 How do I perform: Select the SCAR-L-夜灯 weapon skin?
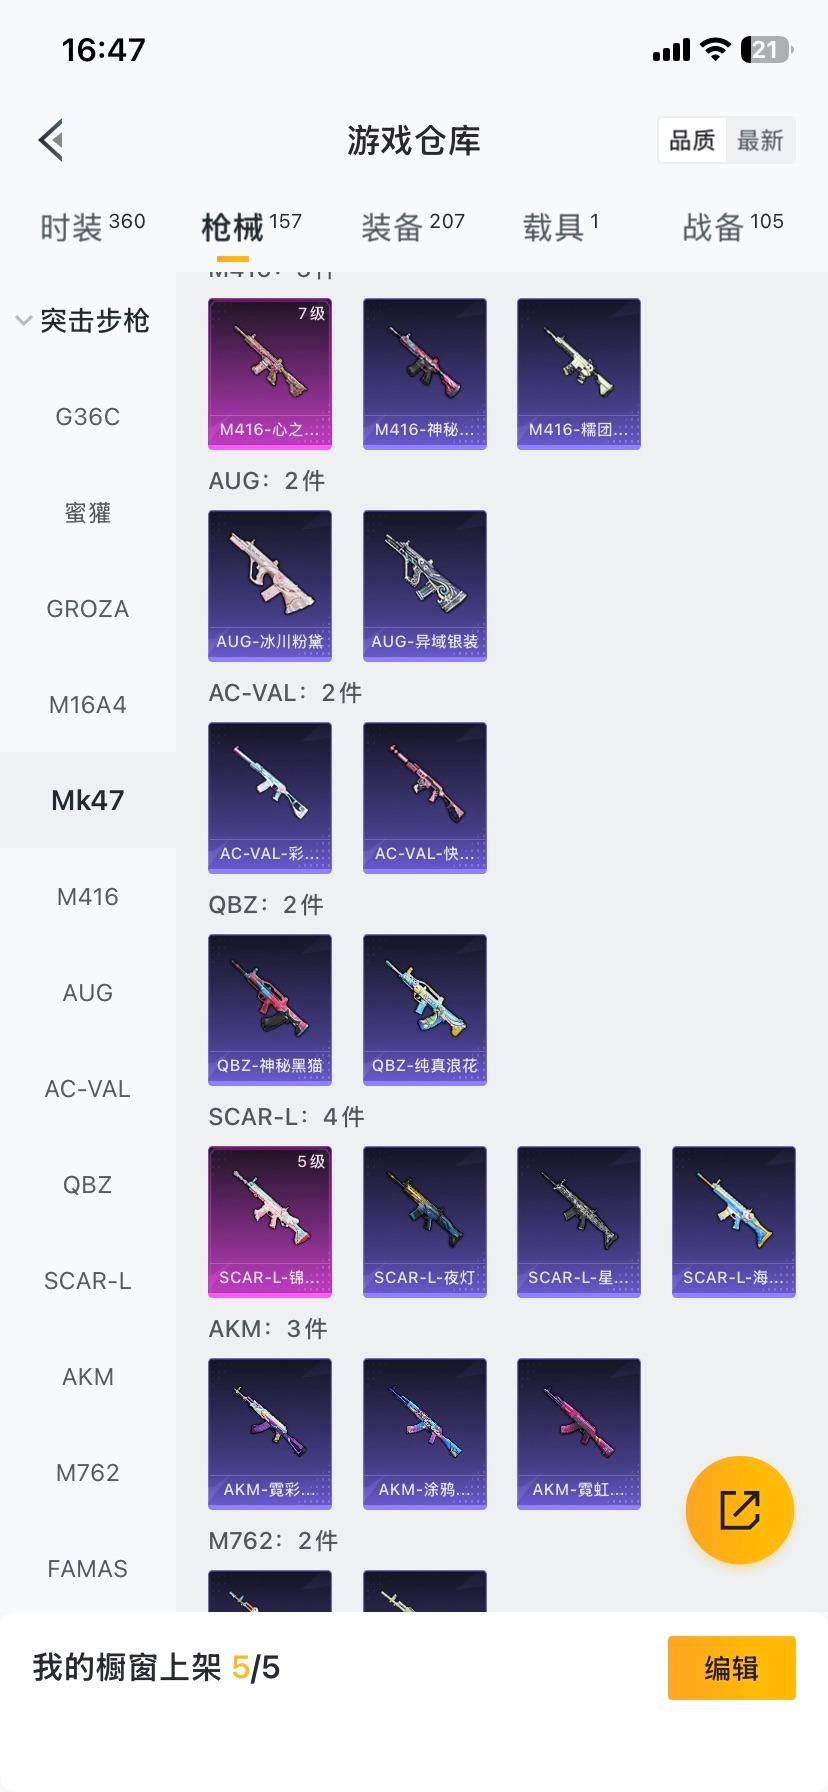point(425,1222)
